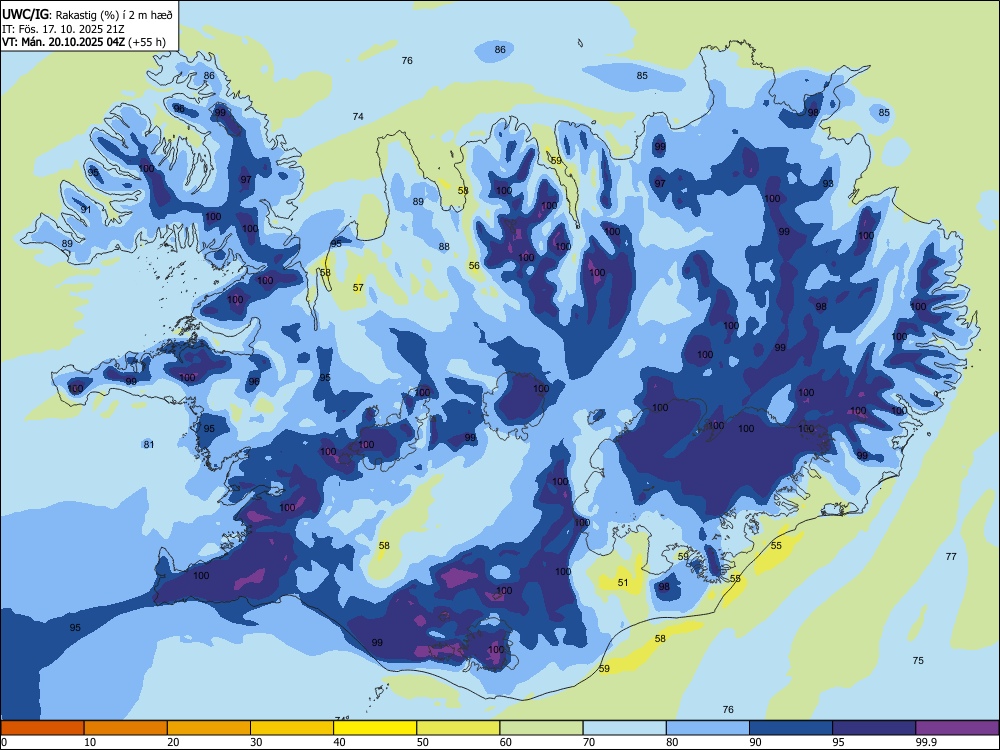
Task: Click the "93" value in the northeast
Action: click(828, 184)
